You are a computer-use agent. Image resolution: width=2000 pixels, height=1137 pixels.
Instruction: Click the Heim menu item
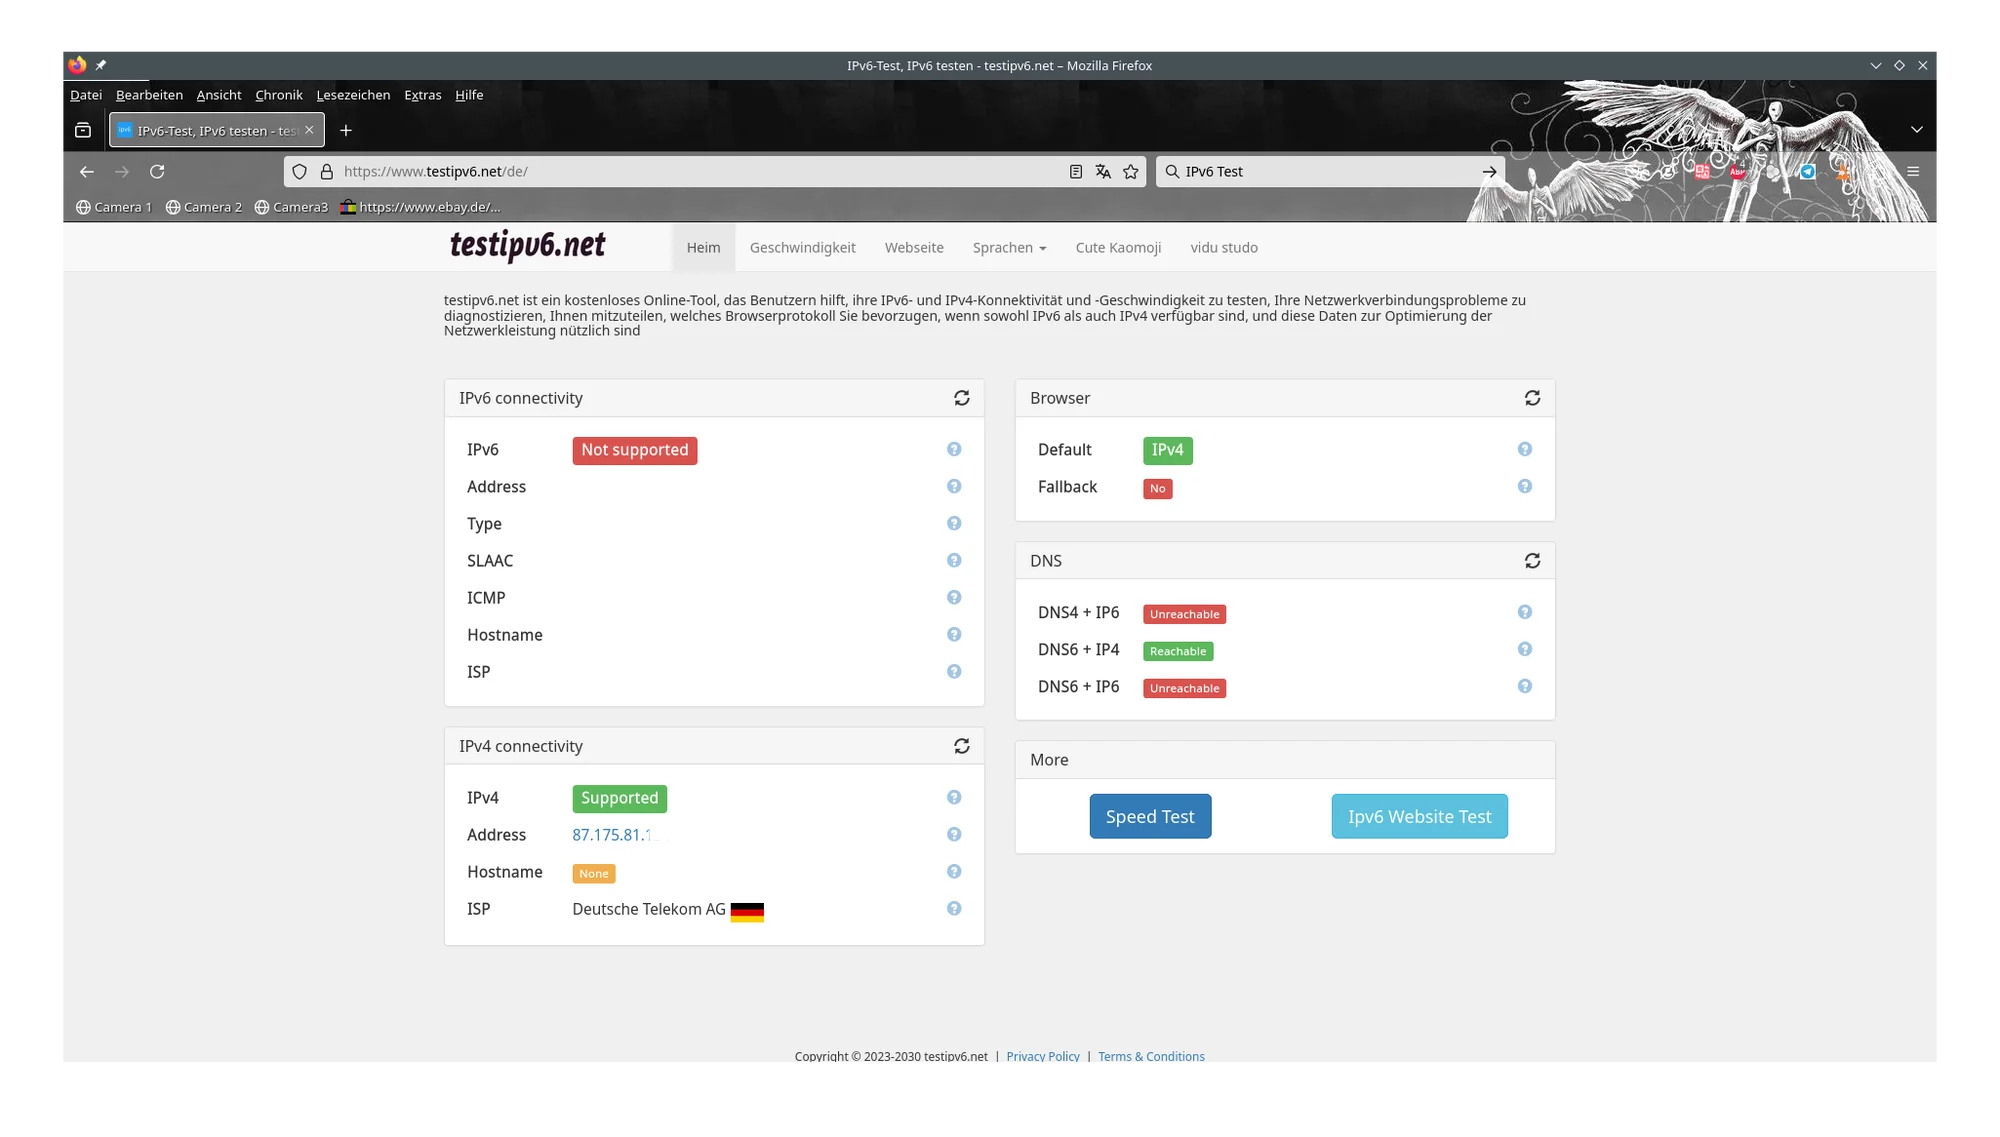click(703, 247)
